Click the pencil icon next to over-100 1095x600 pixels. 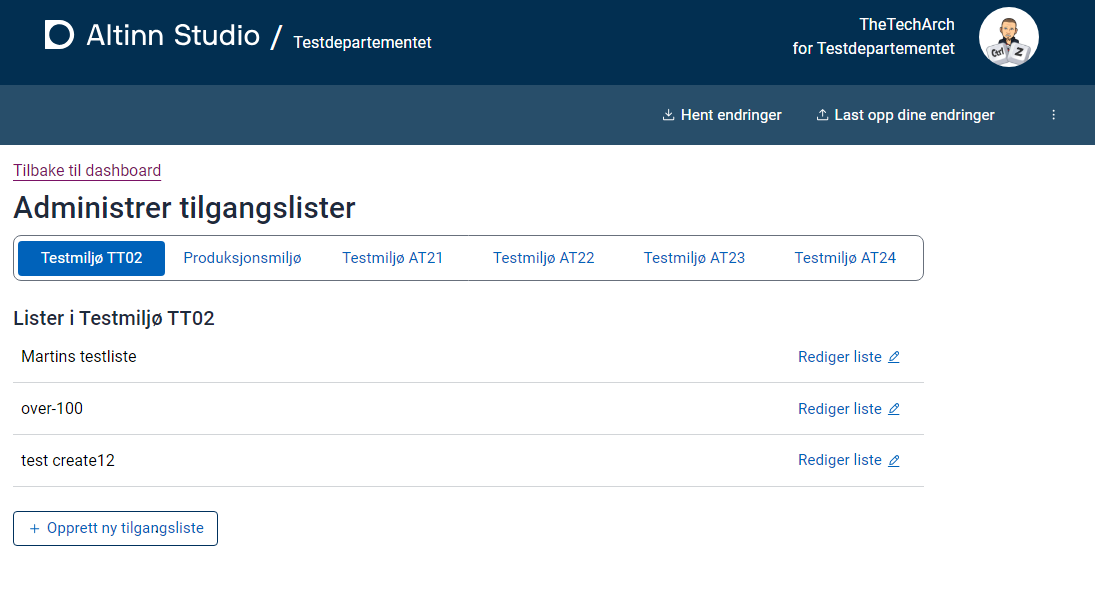point(893,408)
